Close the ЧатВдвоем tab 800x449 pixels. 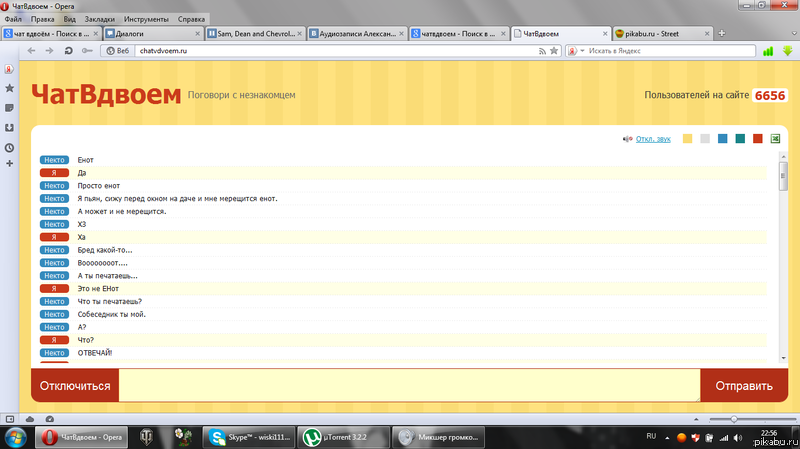pos(605,34)
